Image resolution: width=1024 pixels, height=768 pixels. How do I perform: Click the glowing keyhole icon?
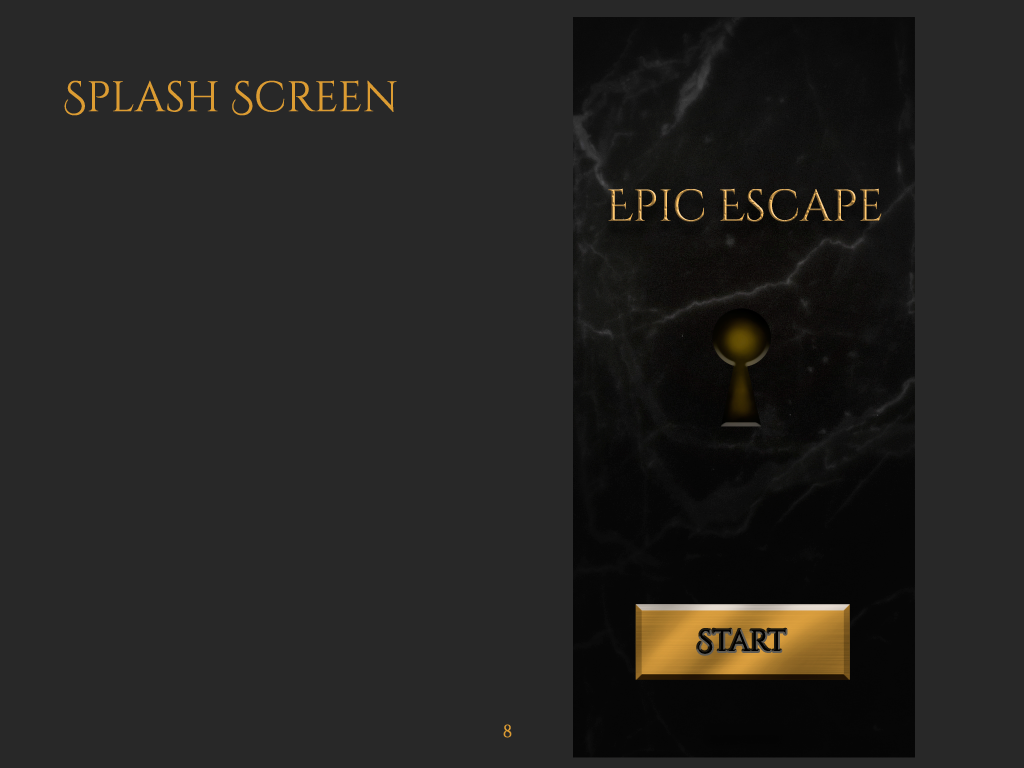click(741, 368)
